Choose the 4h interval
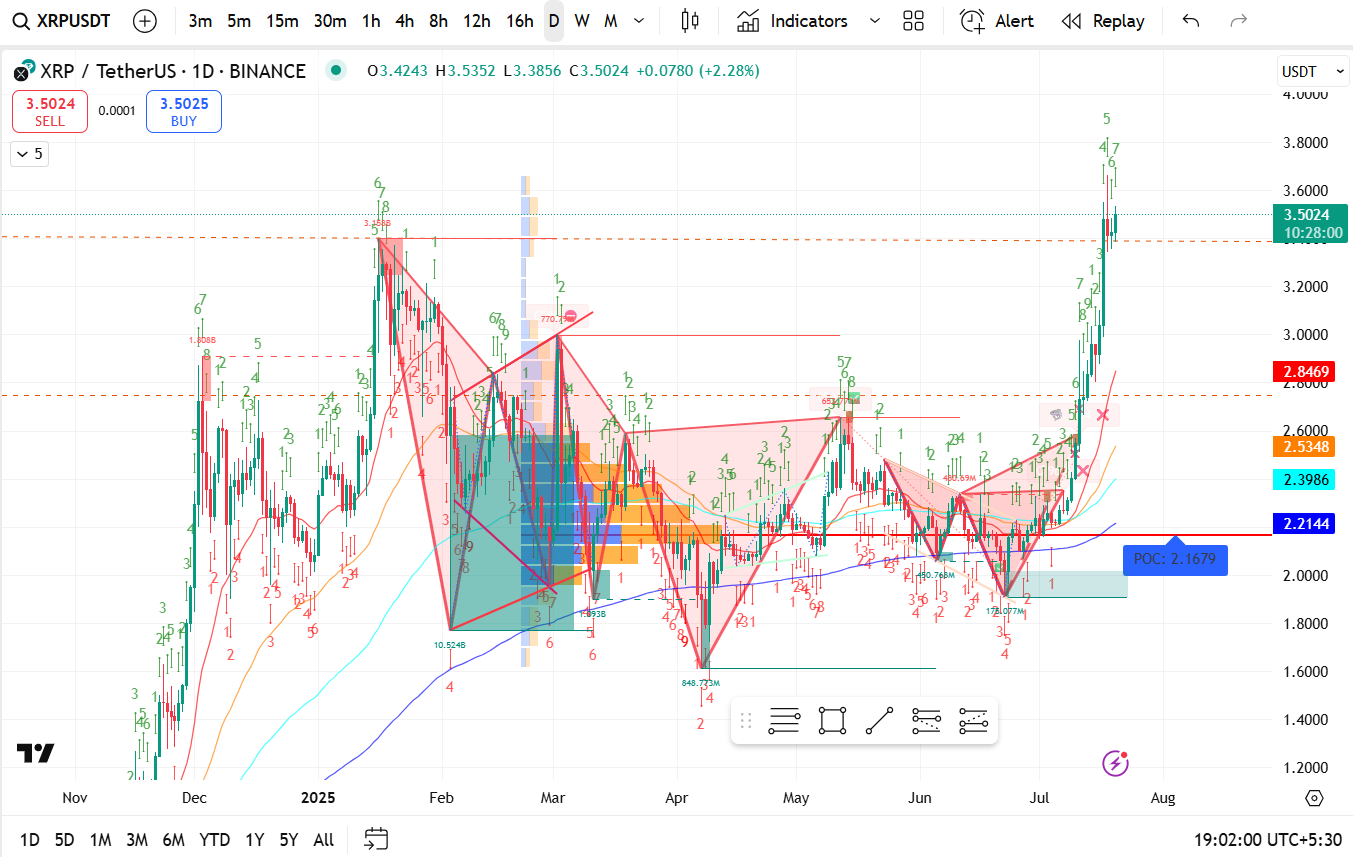The image size is (1353, 857). point(404,21)
